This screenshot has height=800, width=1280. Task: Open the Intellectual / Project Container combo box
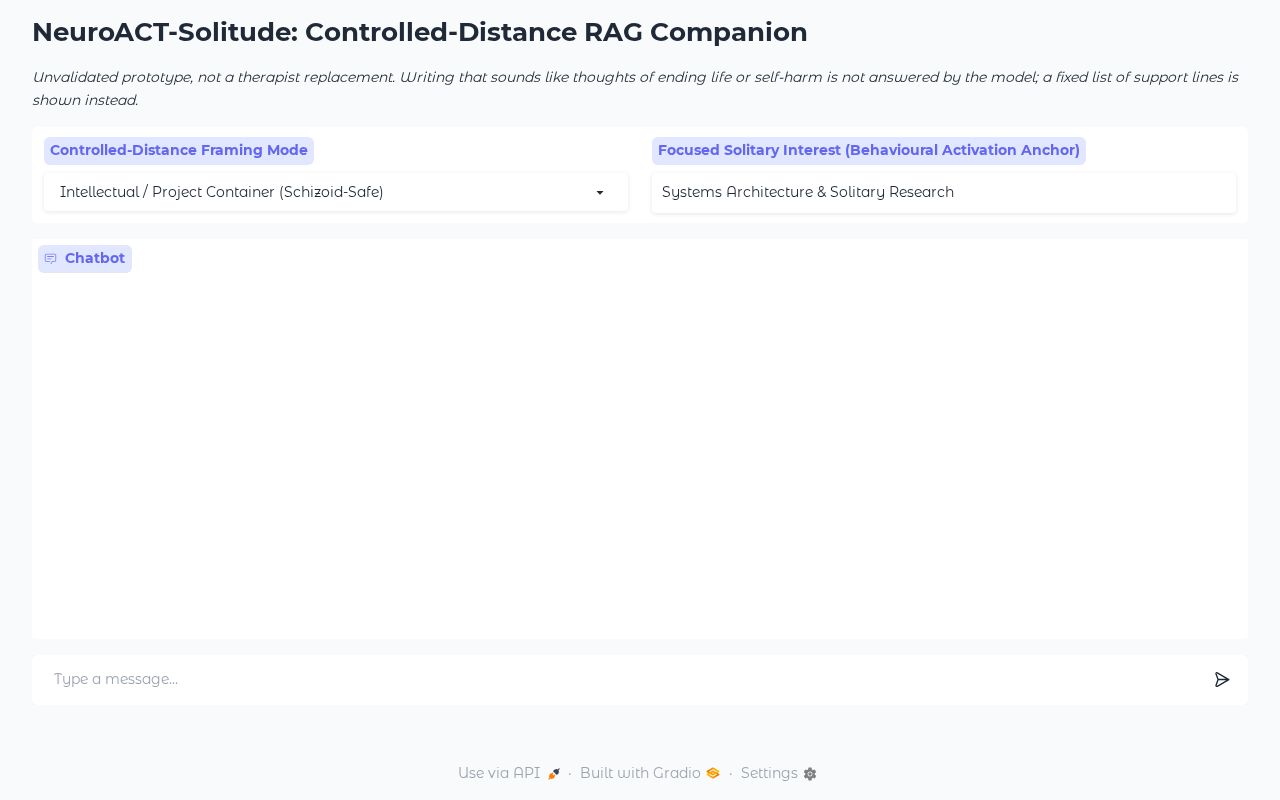[x=336, y=192]
